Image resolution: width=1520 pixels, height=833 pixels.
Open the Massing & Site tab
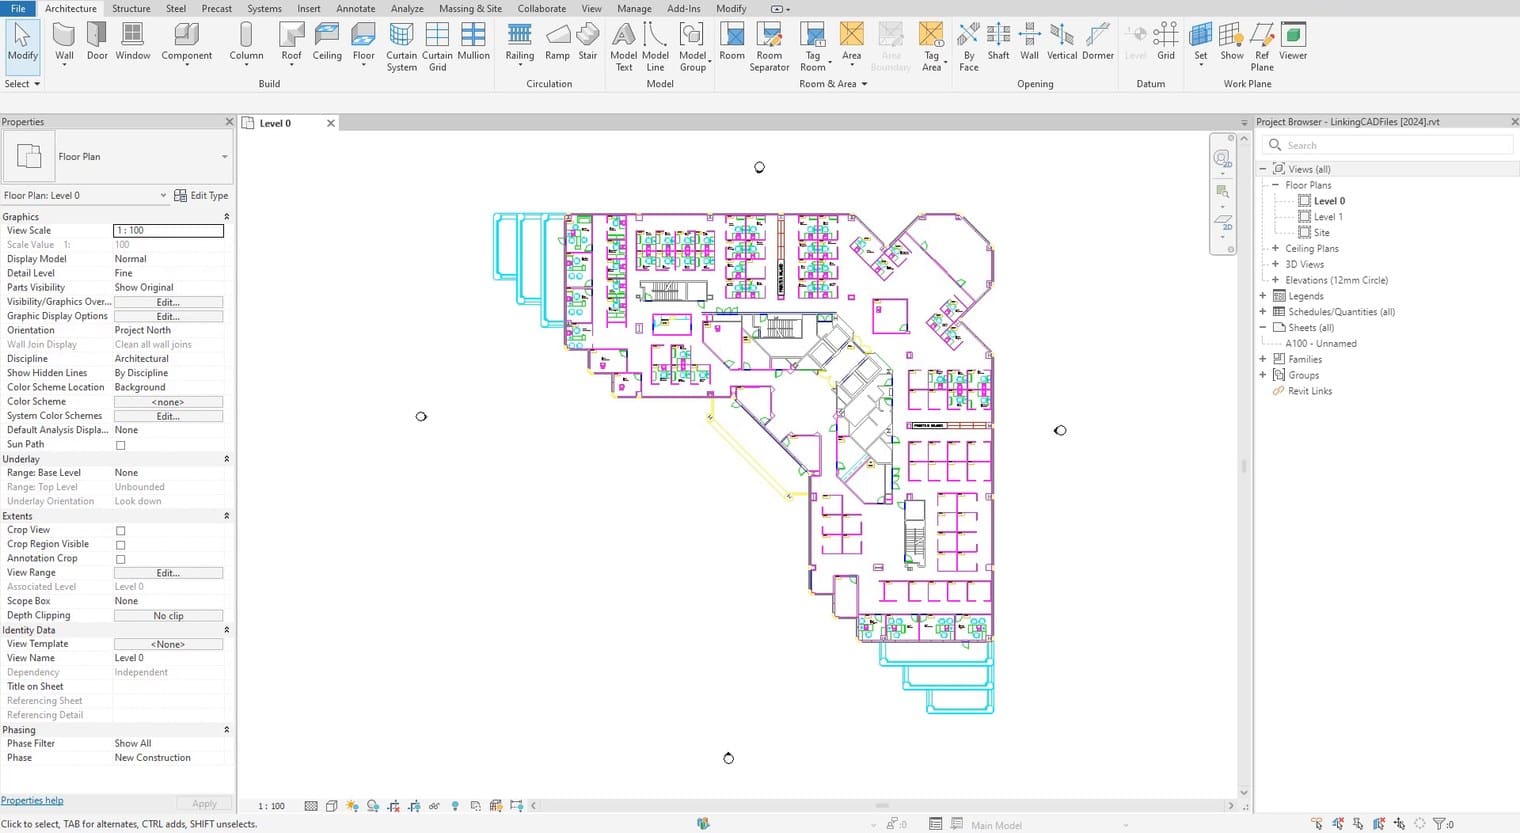coord(470,8)
